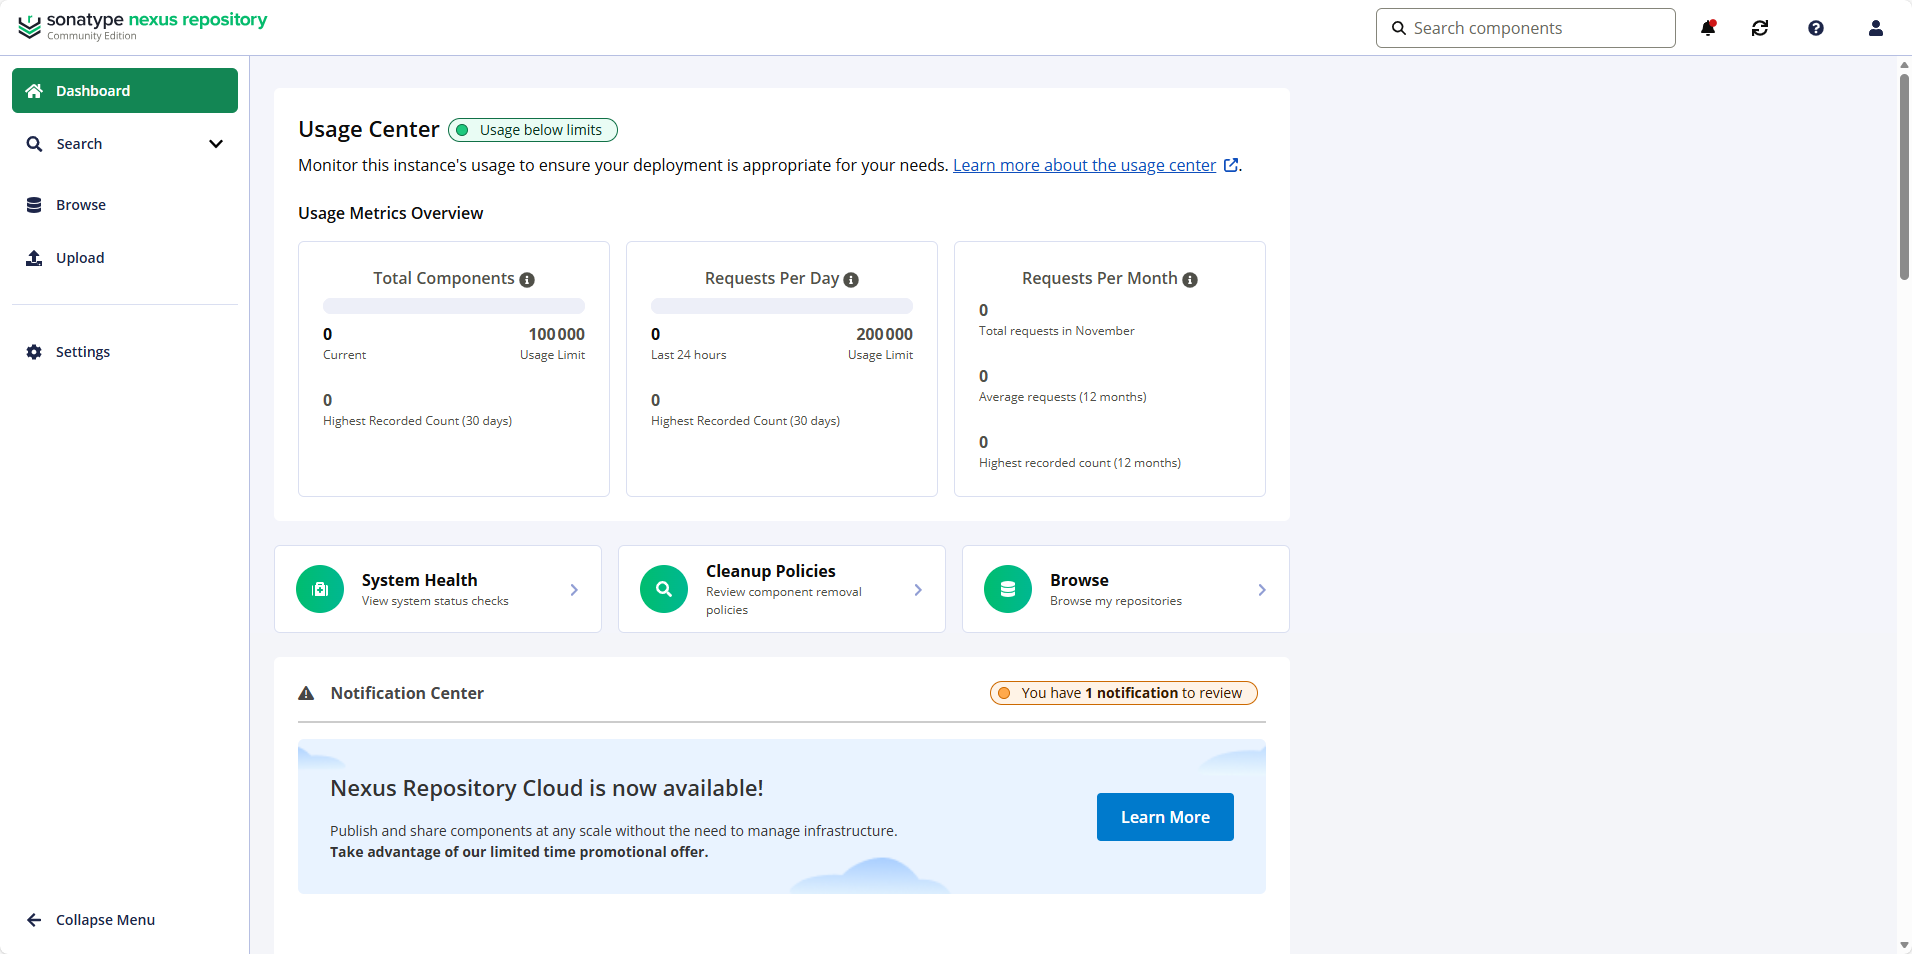Open Cleanup Policies card arrow
The image size is (1912, 954).
[x=918, y=590]
